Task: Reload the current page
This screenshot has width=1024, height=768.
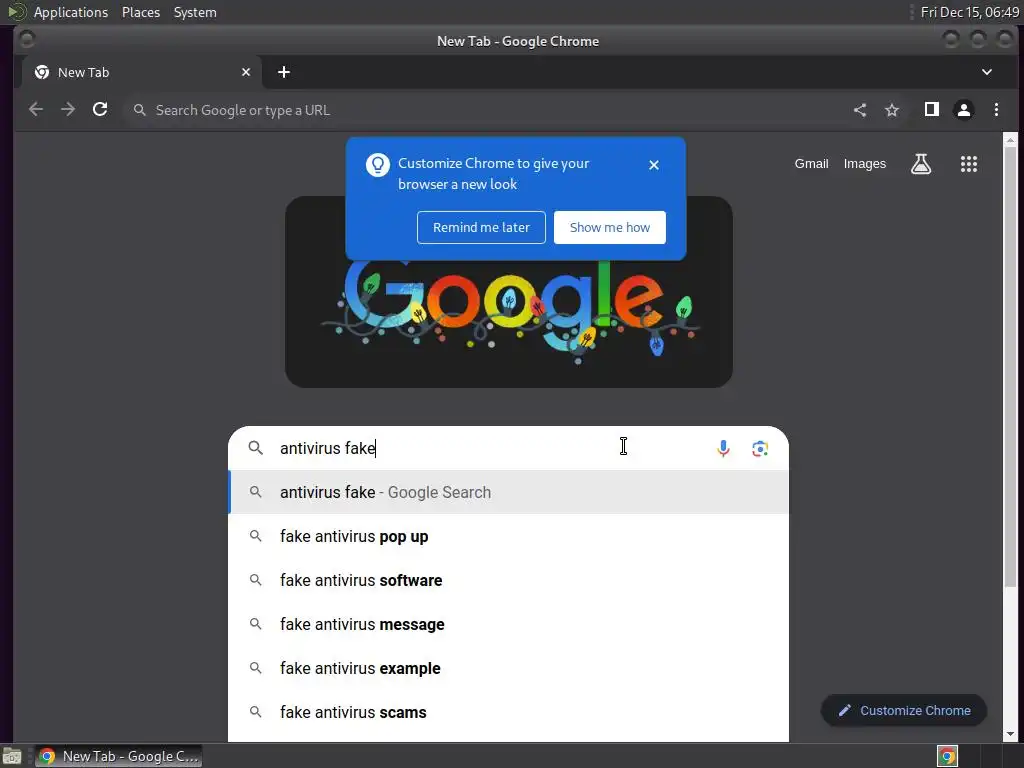Action: pos(100,110)
